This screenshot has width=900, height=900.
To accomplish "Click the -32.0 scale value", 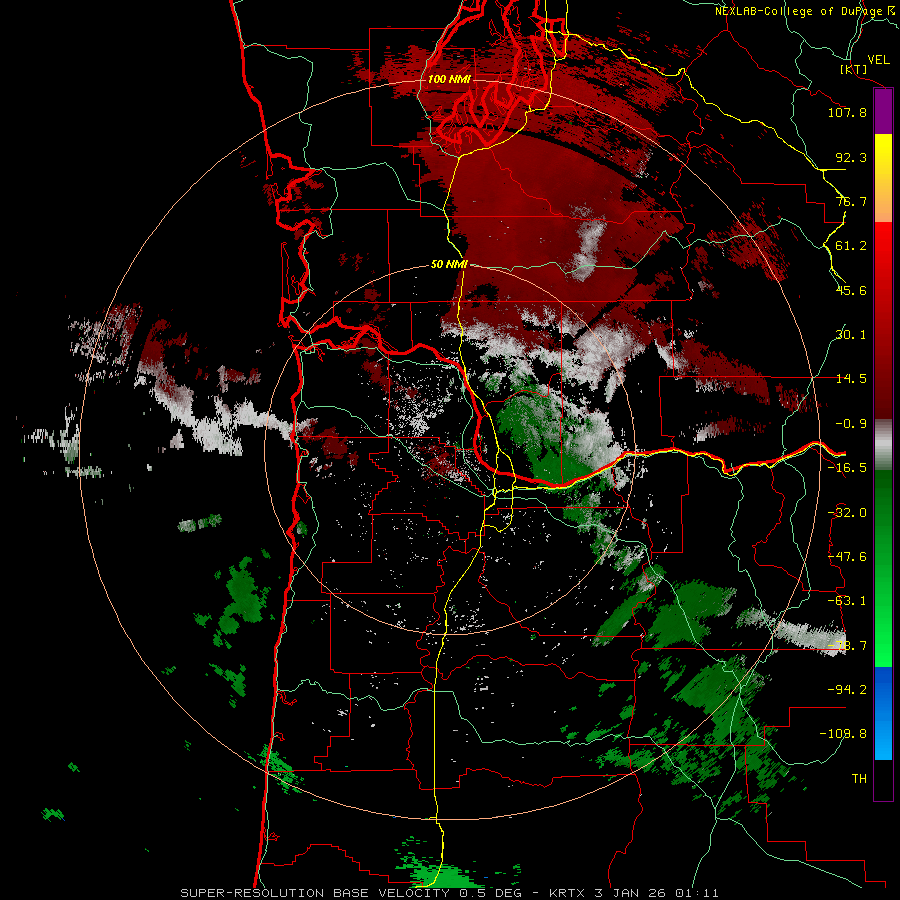I will pyautogui.click(x=847, y=513).
